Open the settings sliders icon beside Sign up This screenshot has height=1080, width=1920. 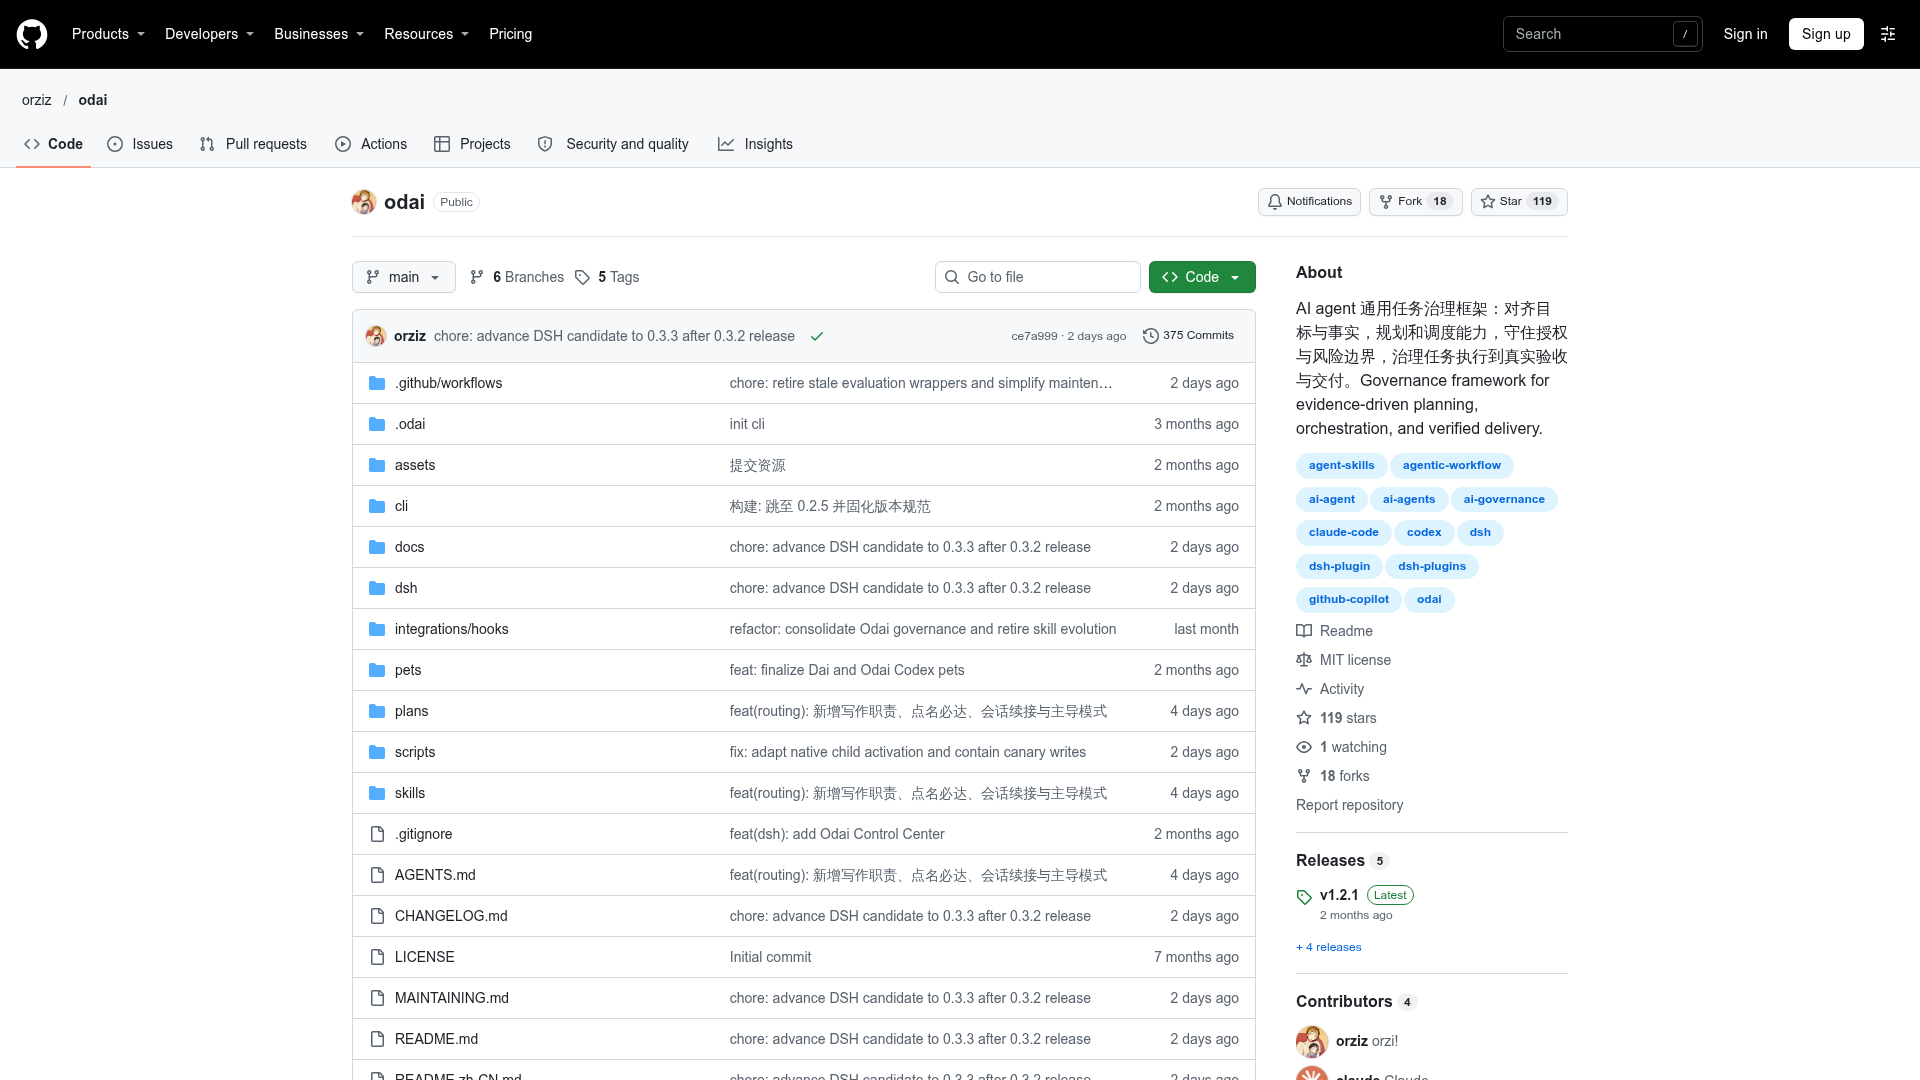pos(1888,34)
